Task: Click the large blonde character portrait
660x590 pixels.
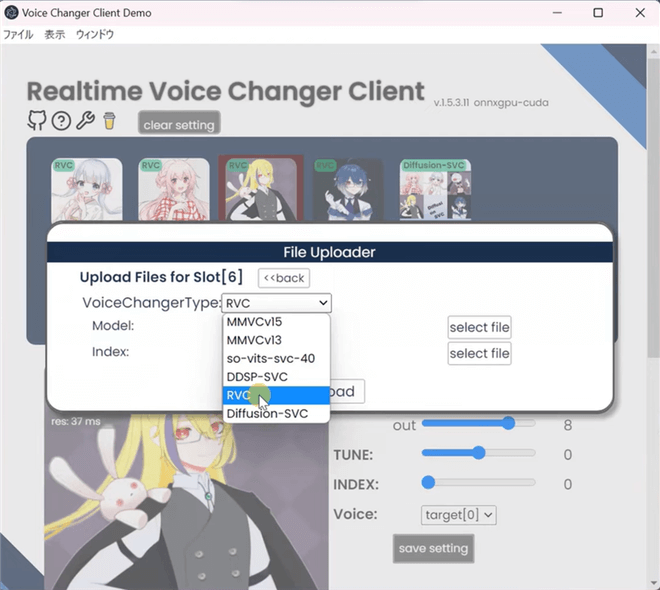Action: point(186,501)
